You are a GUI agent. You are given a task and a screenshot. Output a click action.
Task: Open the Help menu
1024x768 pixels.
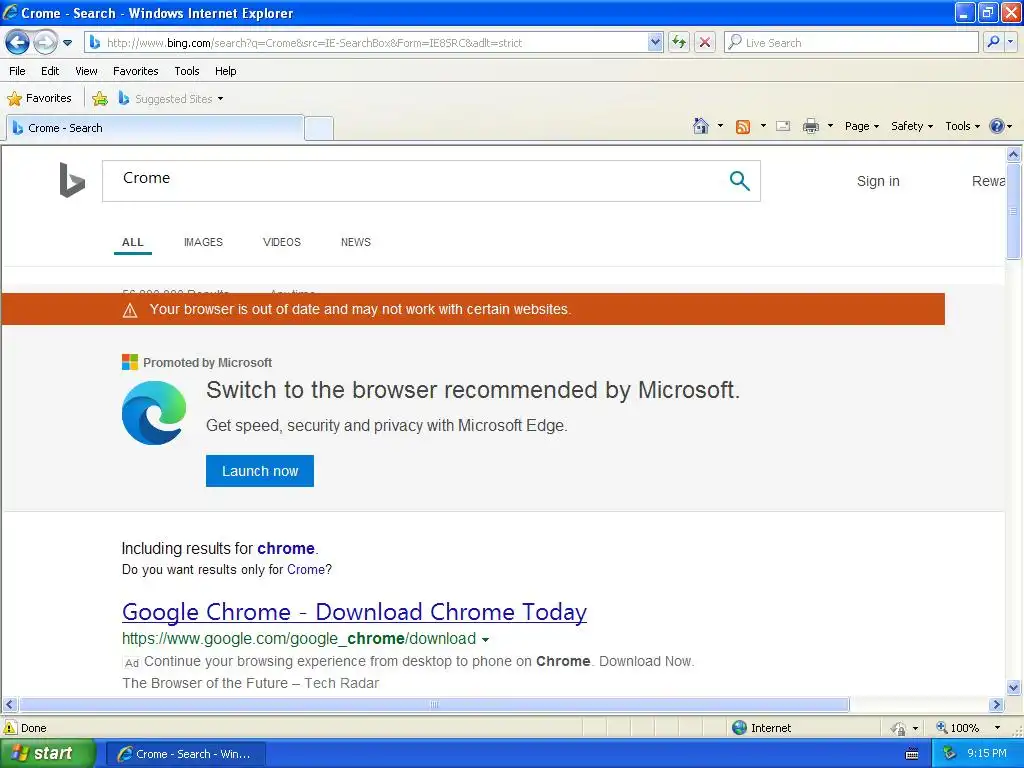pos(225,71)
